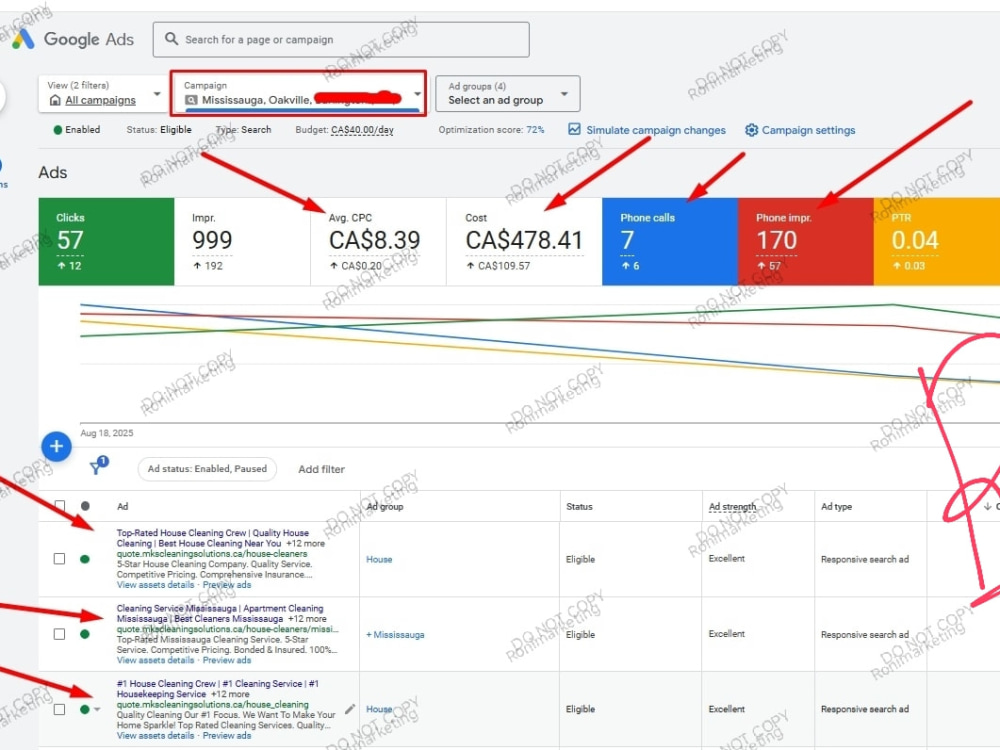Select the Cost metric card
The width and height of the screenshot is (1000, 750).
(524, 241)
